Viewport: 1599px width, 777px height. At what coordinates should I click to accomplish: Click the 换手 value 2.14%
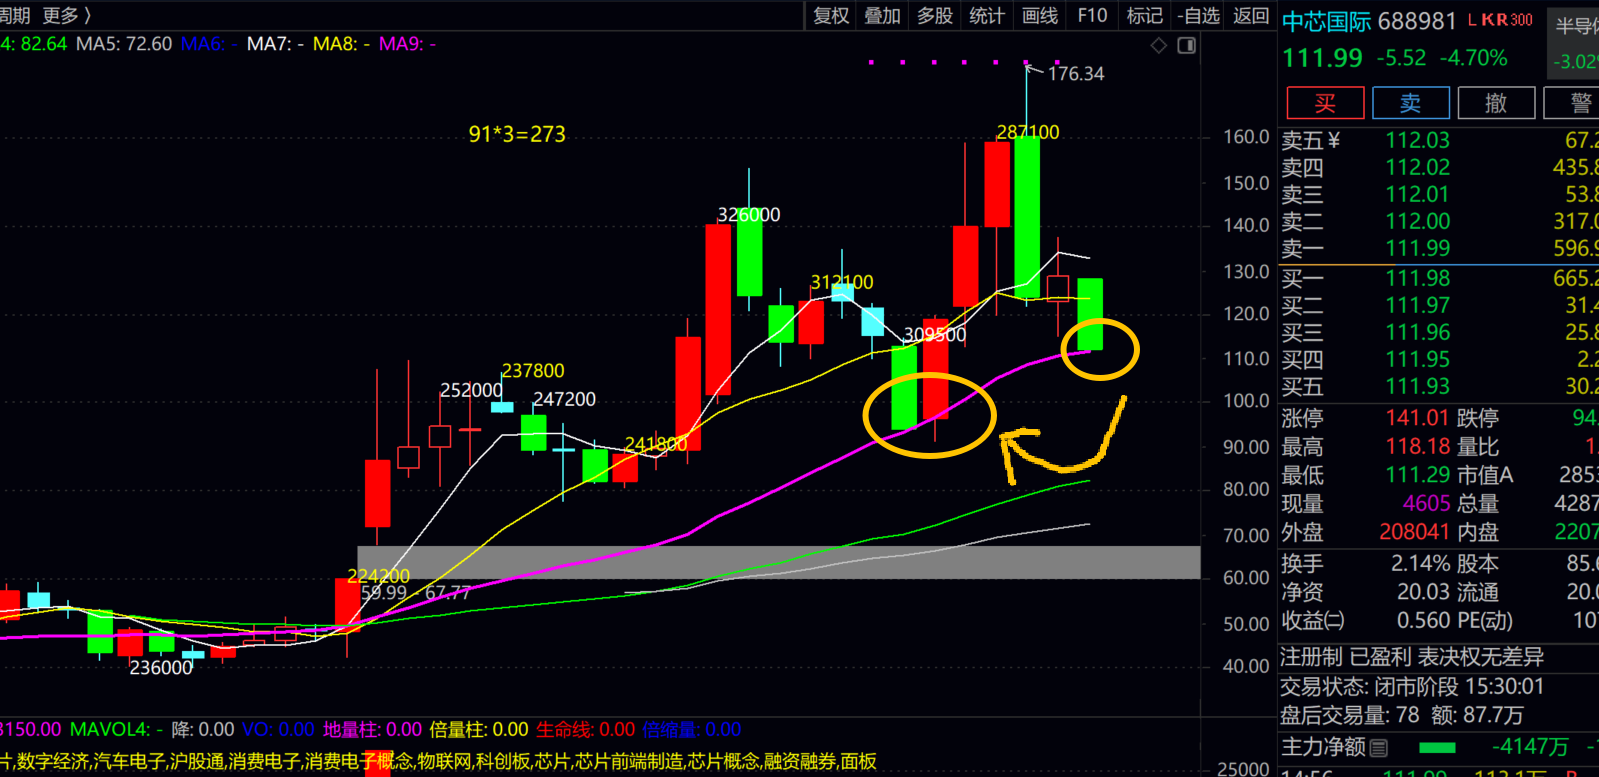tap(1421, 564)
